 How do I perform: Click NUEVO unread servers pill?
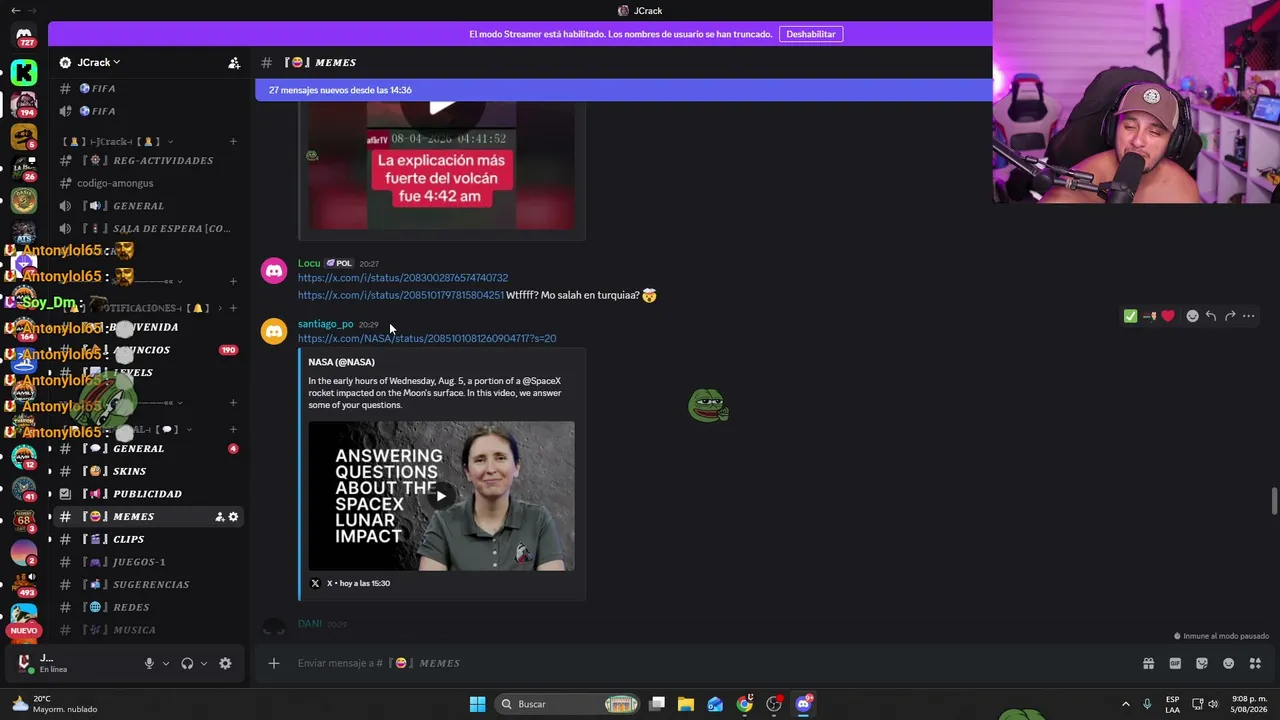(x=24, y=631)
